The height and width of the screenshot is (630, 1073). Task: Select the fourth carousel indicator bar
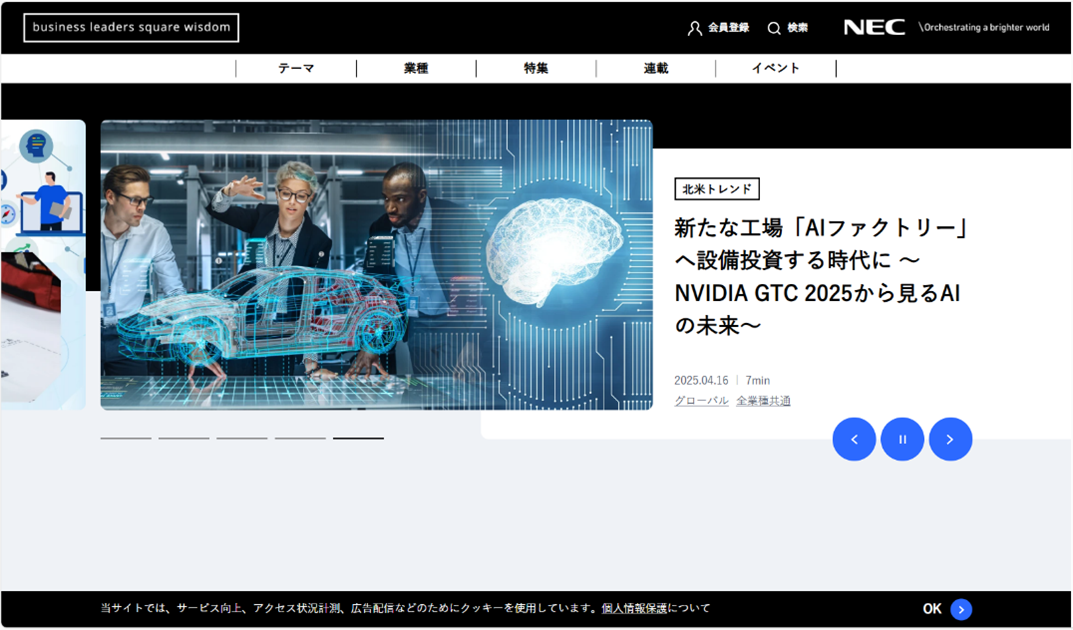[x=300, y=438]
